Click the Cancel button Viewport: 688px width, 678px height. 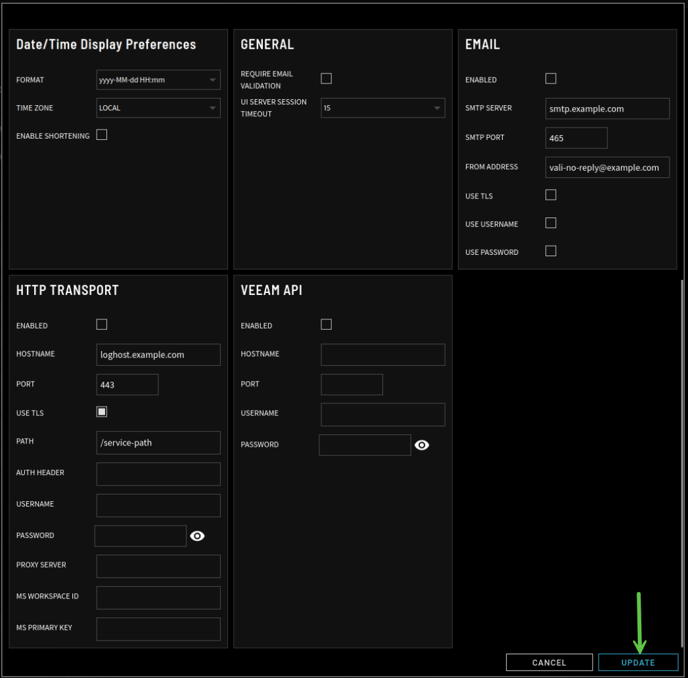(x=549, y=662)
